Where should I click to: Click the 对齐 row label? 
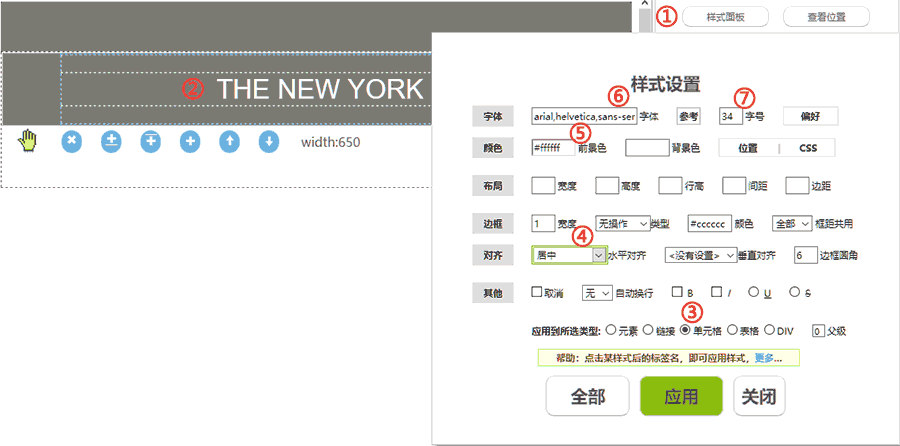tap(494, 255)
